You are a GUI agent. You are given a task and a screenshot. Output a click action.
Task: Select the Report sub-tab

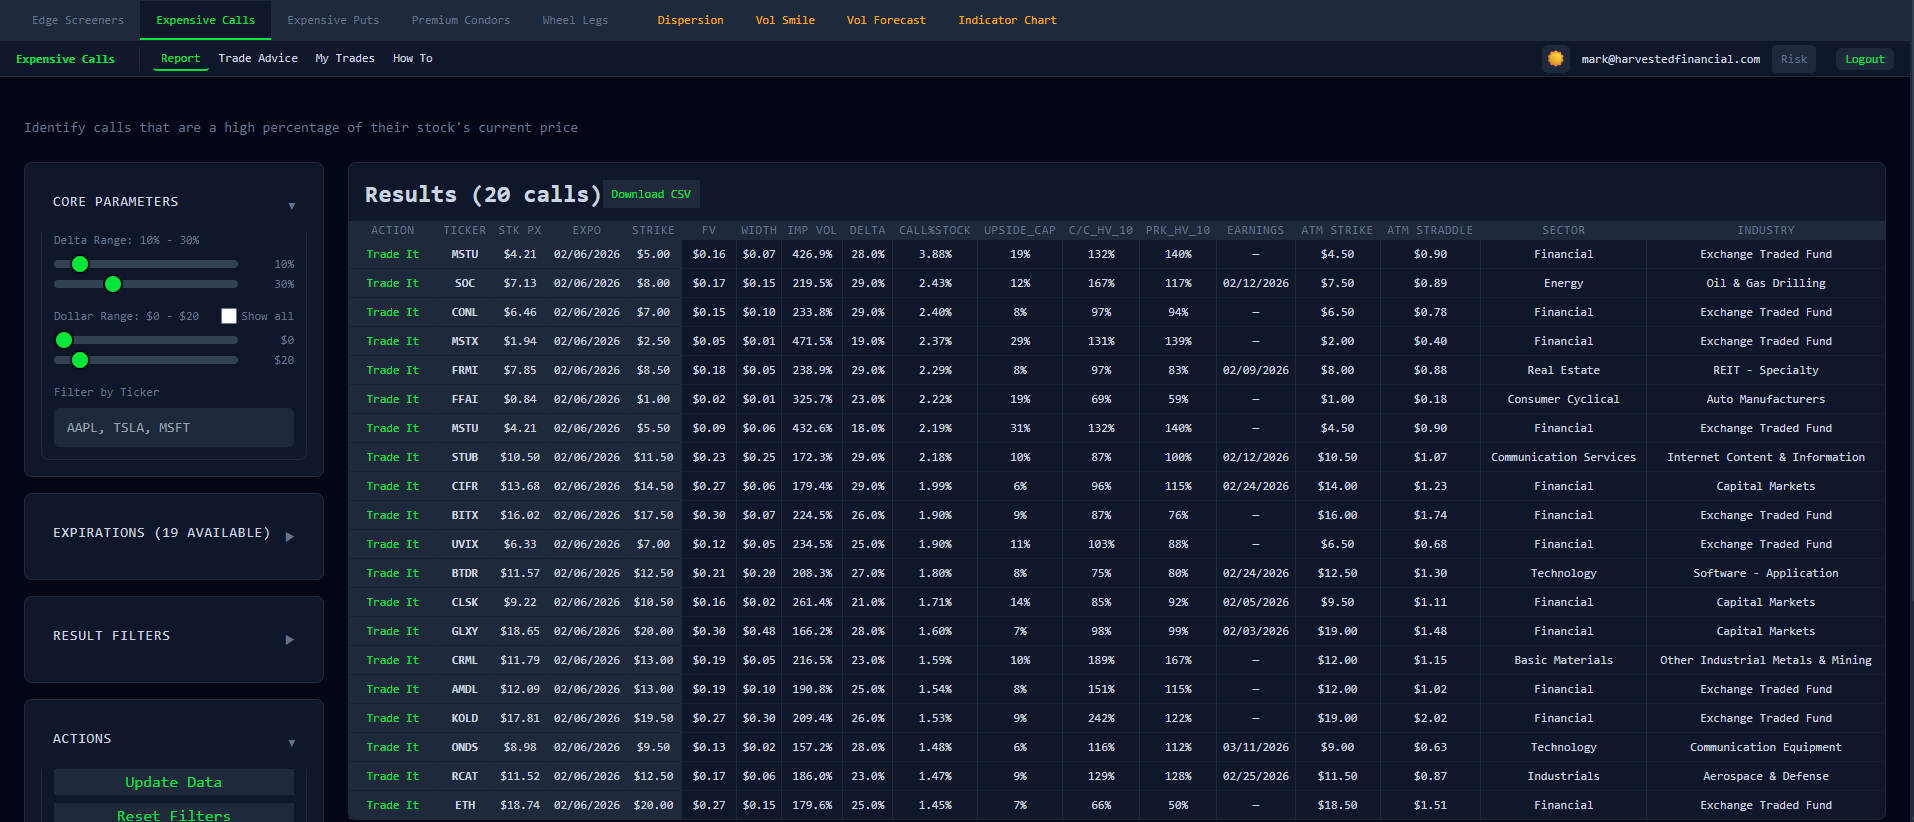[180, 58]
